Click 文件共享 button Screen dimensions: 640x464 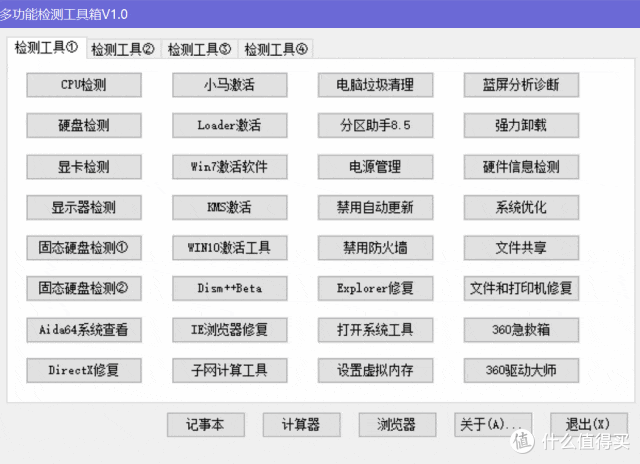point(521,248)
